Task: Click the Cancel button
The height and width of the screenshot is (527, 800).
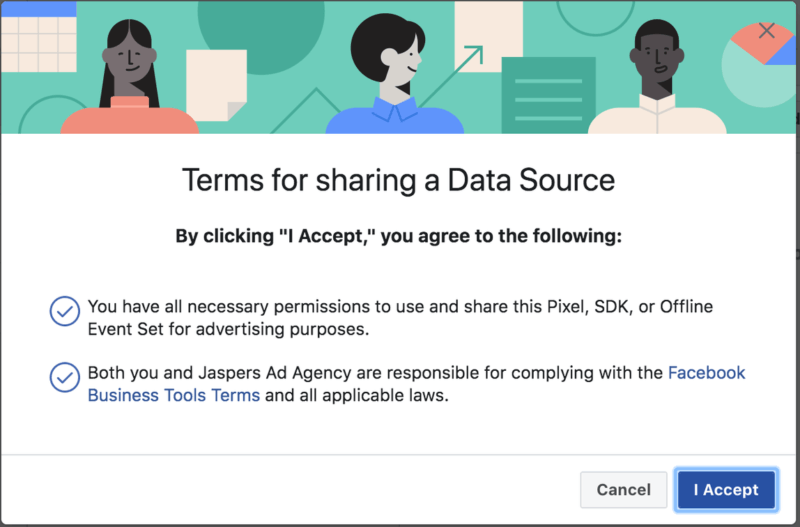Action: 623,490
